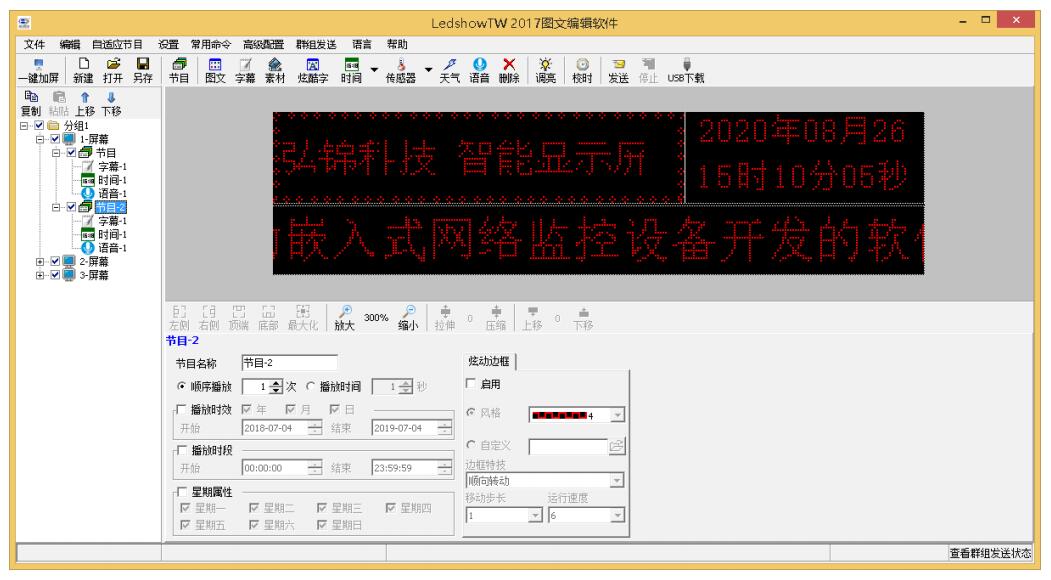Switch to the 炫动边框 tab
This screenshot has width=1051, height=580.
tap(489, 361)
